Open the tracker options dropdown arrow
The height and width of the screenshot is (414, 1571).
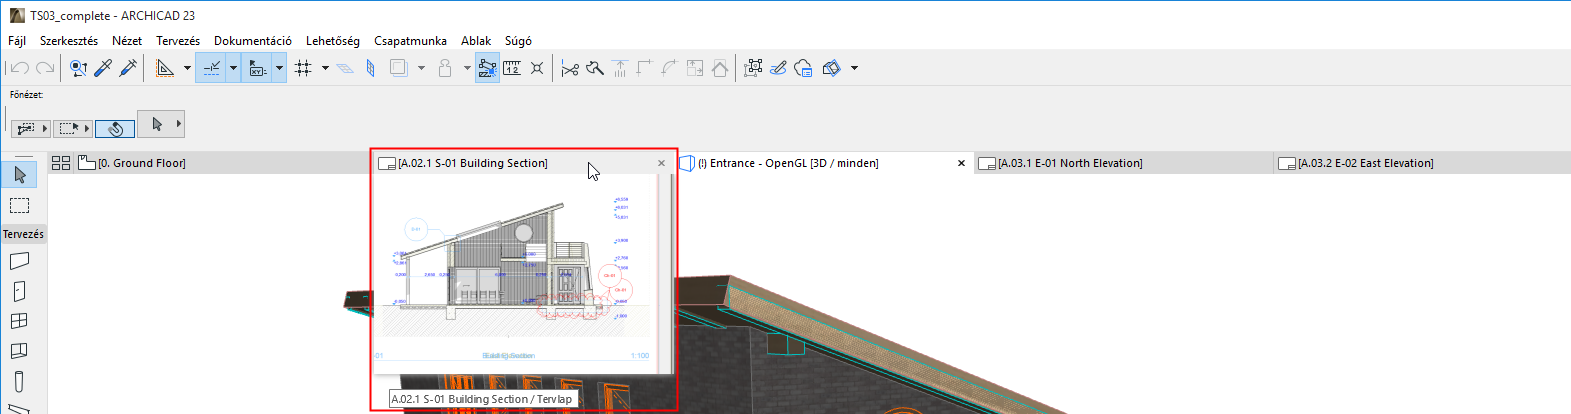pos(279,68)
